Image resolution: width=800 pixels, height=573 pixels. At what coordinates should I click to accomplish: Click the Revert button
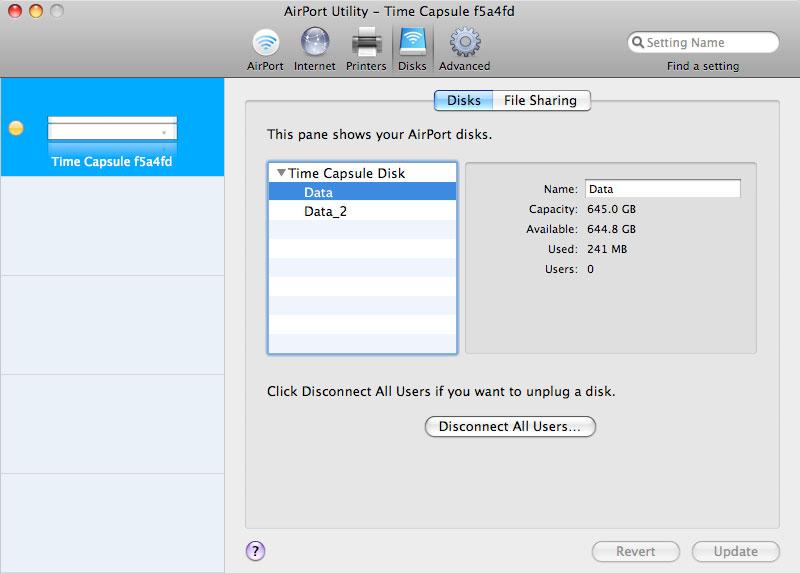coord(636,551)
